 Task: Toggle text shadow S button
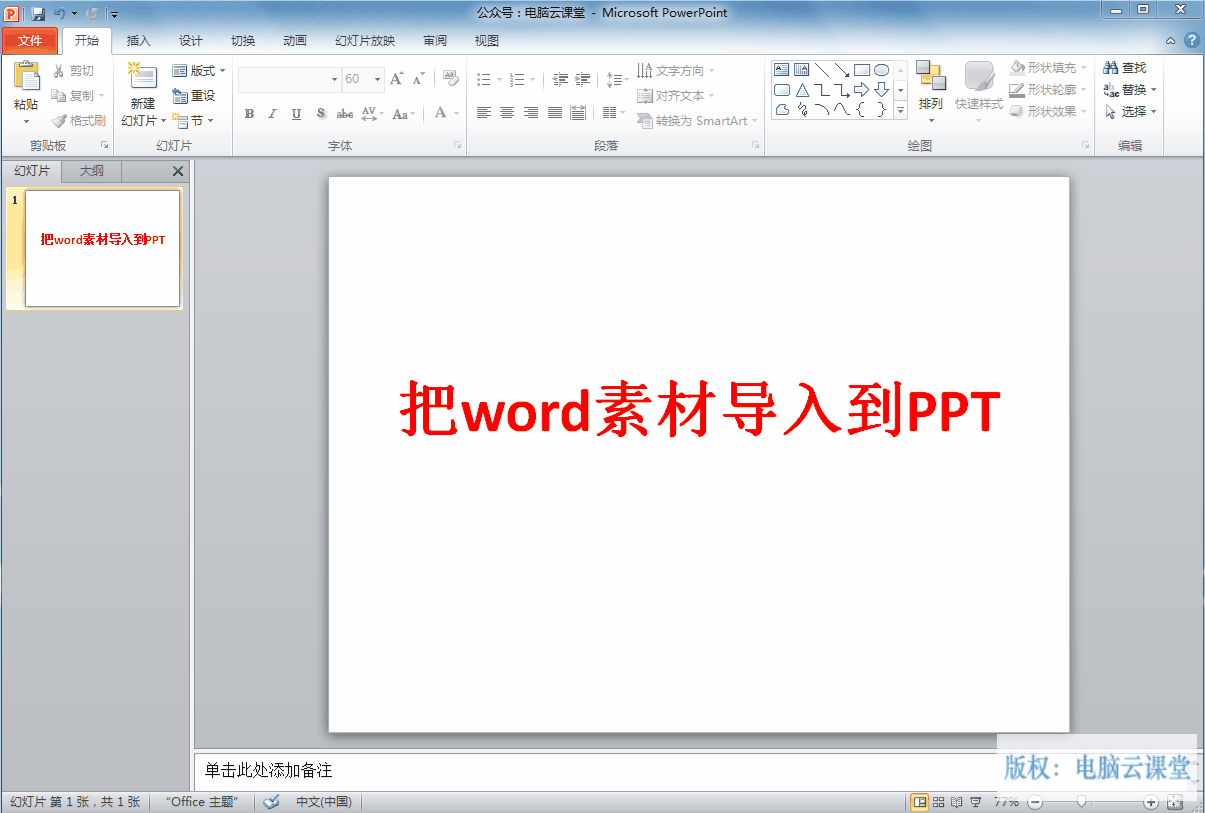321,114
